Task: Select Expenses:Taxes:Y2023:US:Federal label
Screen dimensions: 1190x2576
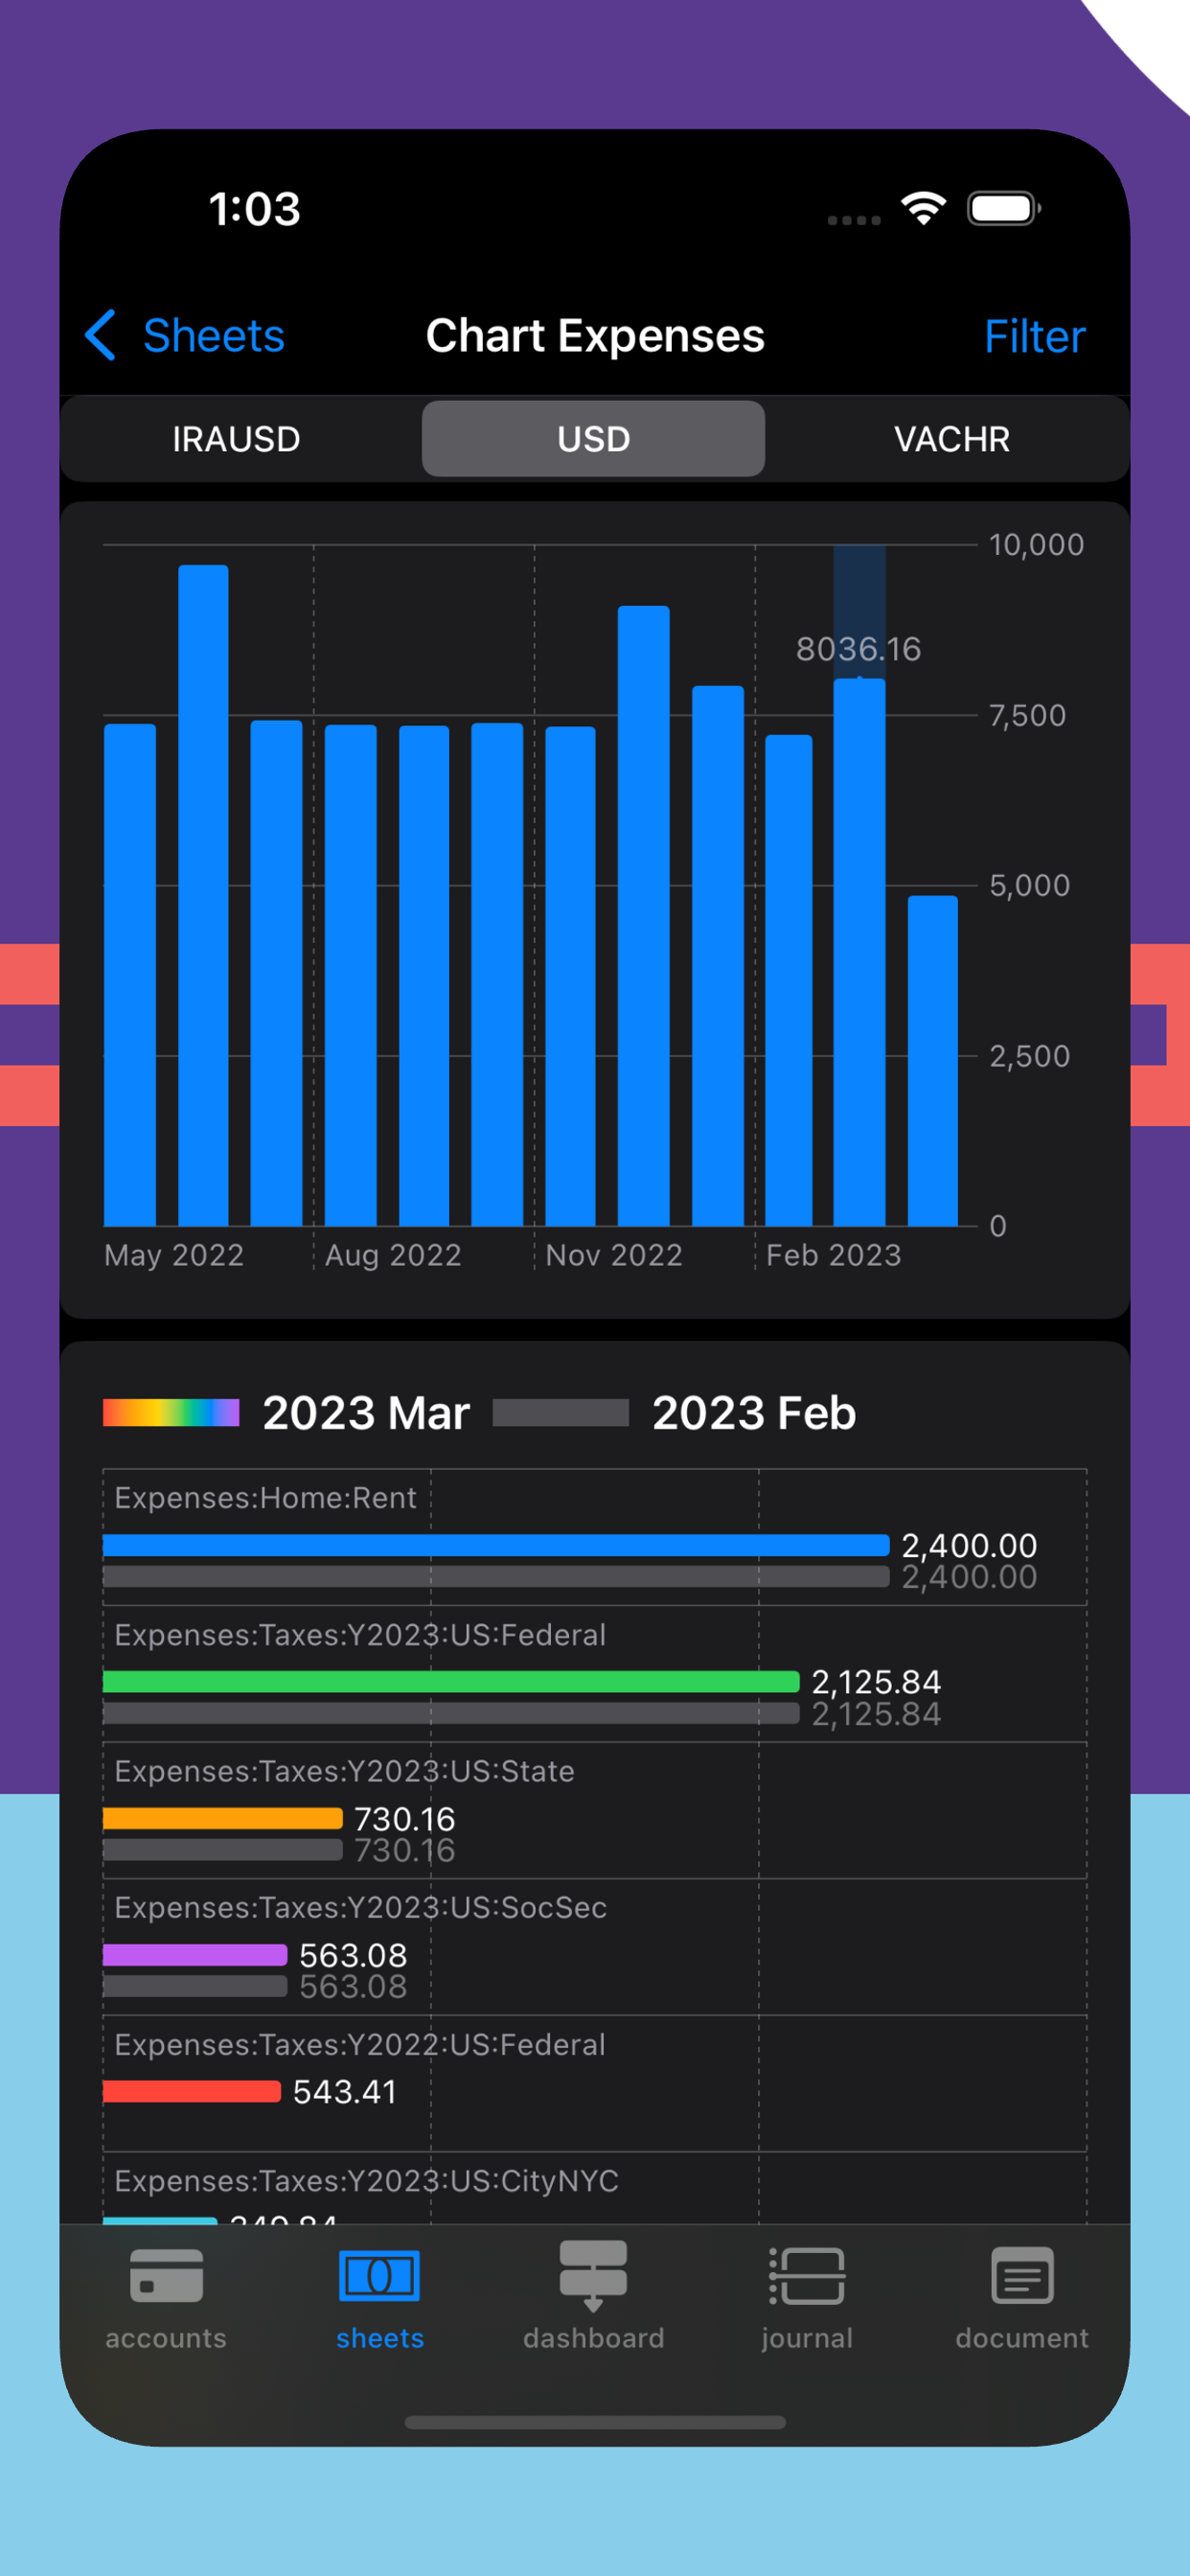Action: (360, 1635)
